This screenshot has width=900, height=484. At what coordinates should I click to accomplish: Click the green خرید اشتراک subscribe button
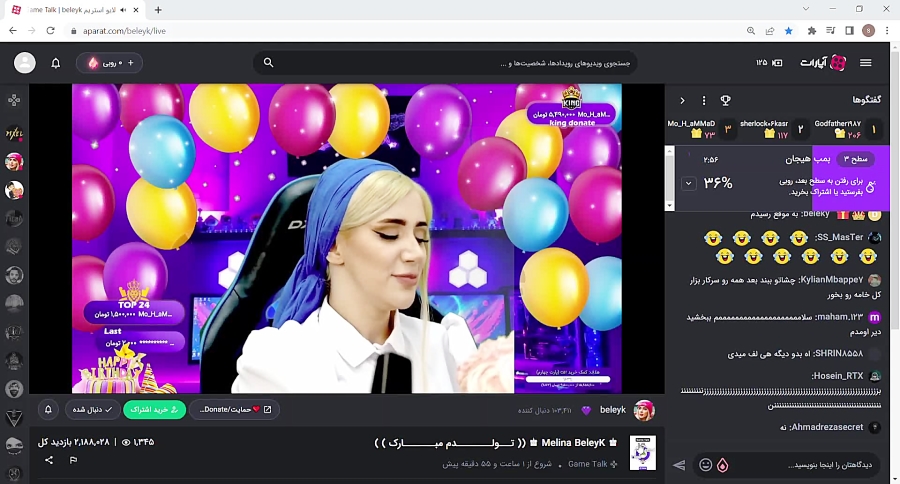point(154,409)
